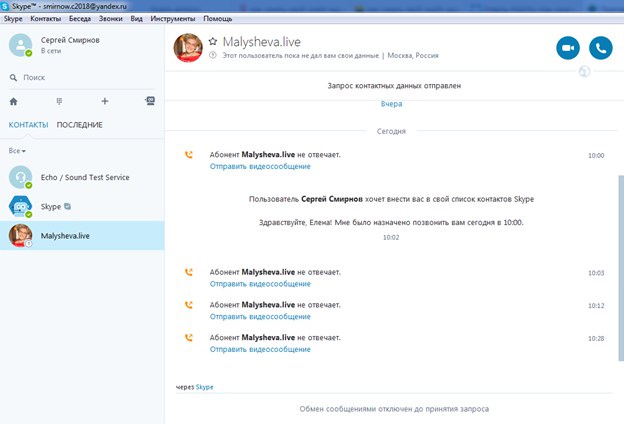Start a voice call with Malysheva.live
Screen dimensions: 624x425
(600, 47)
